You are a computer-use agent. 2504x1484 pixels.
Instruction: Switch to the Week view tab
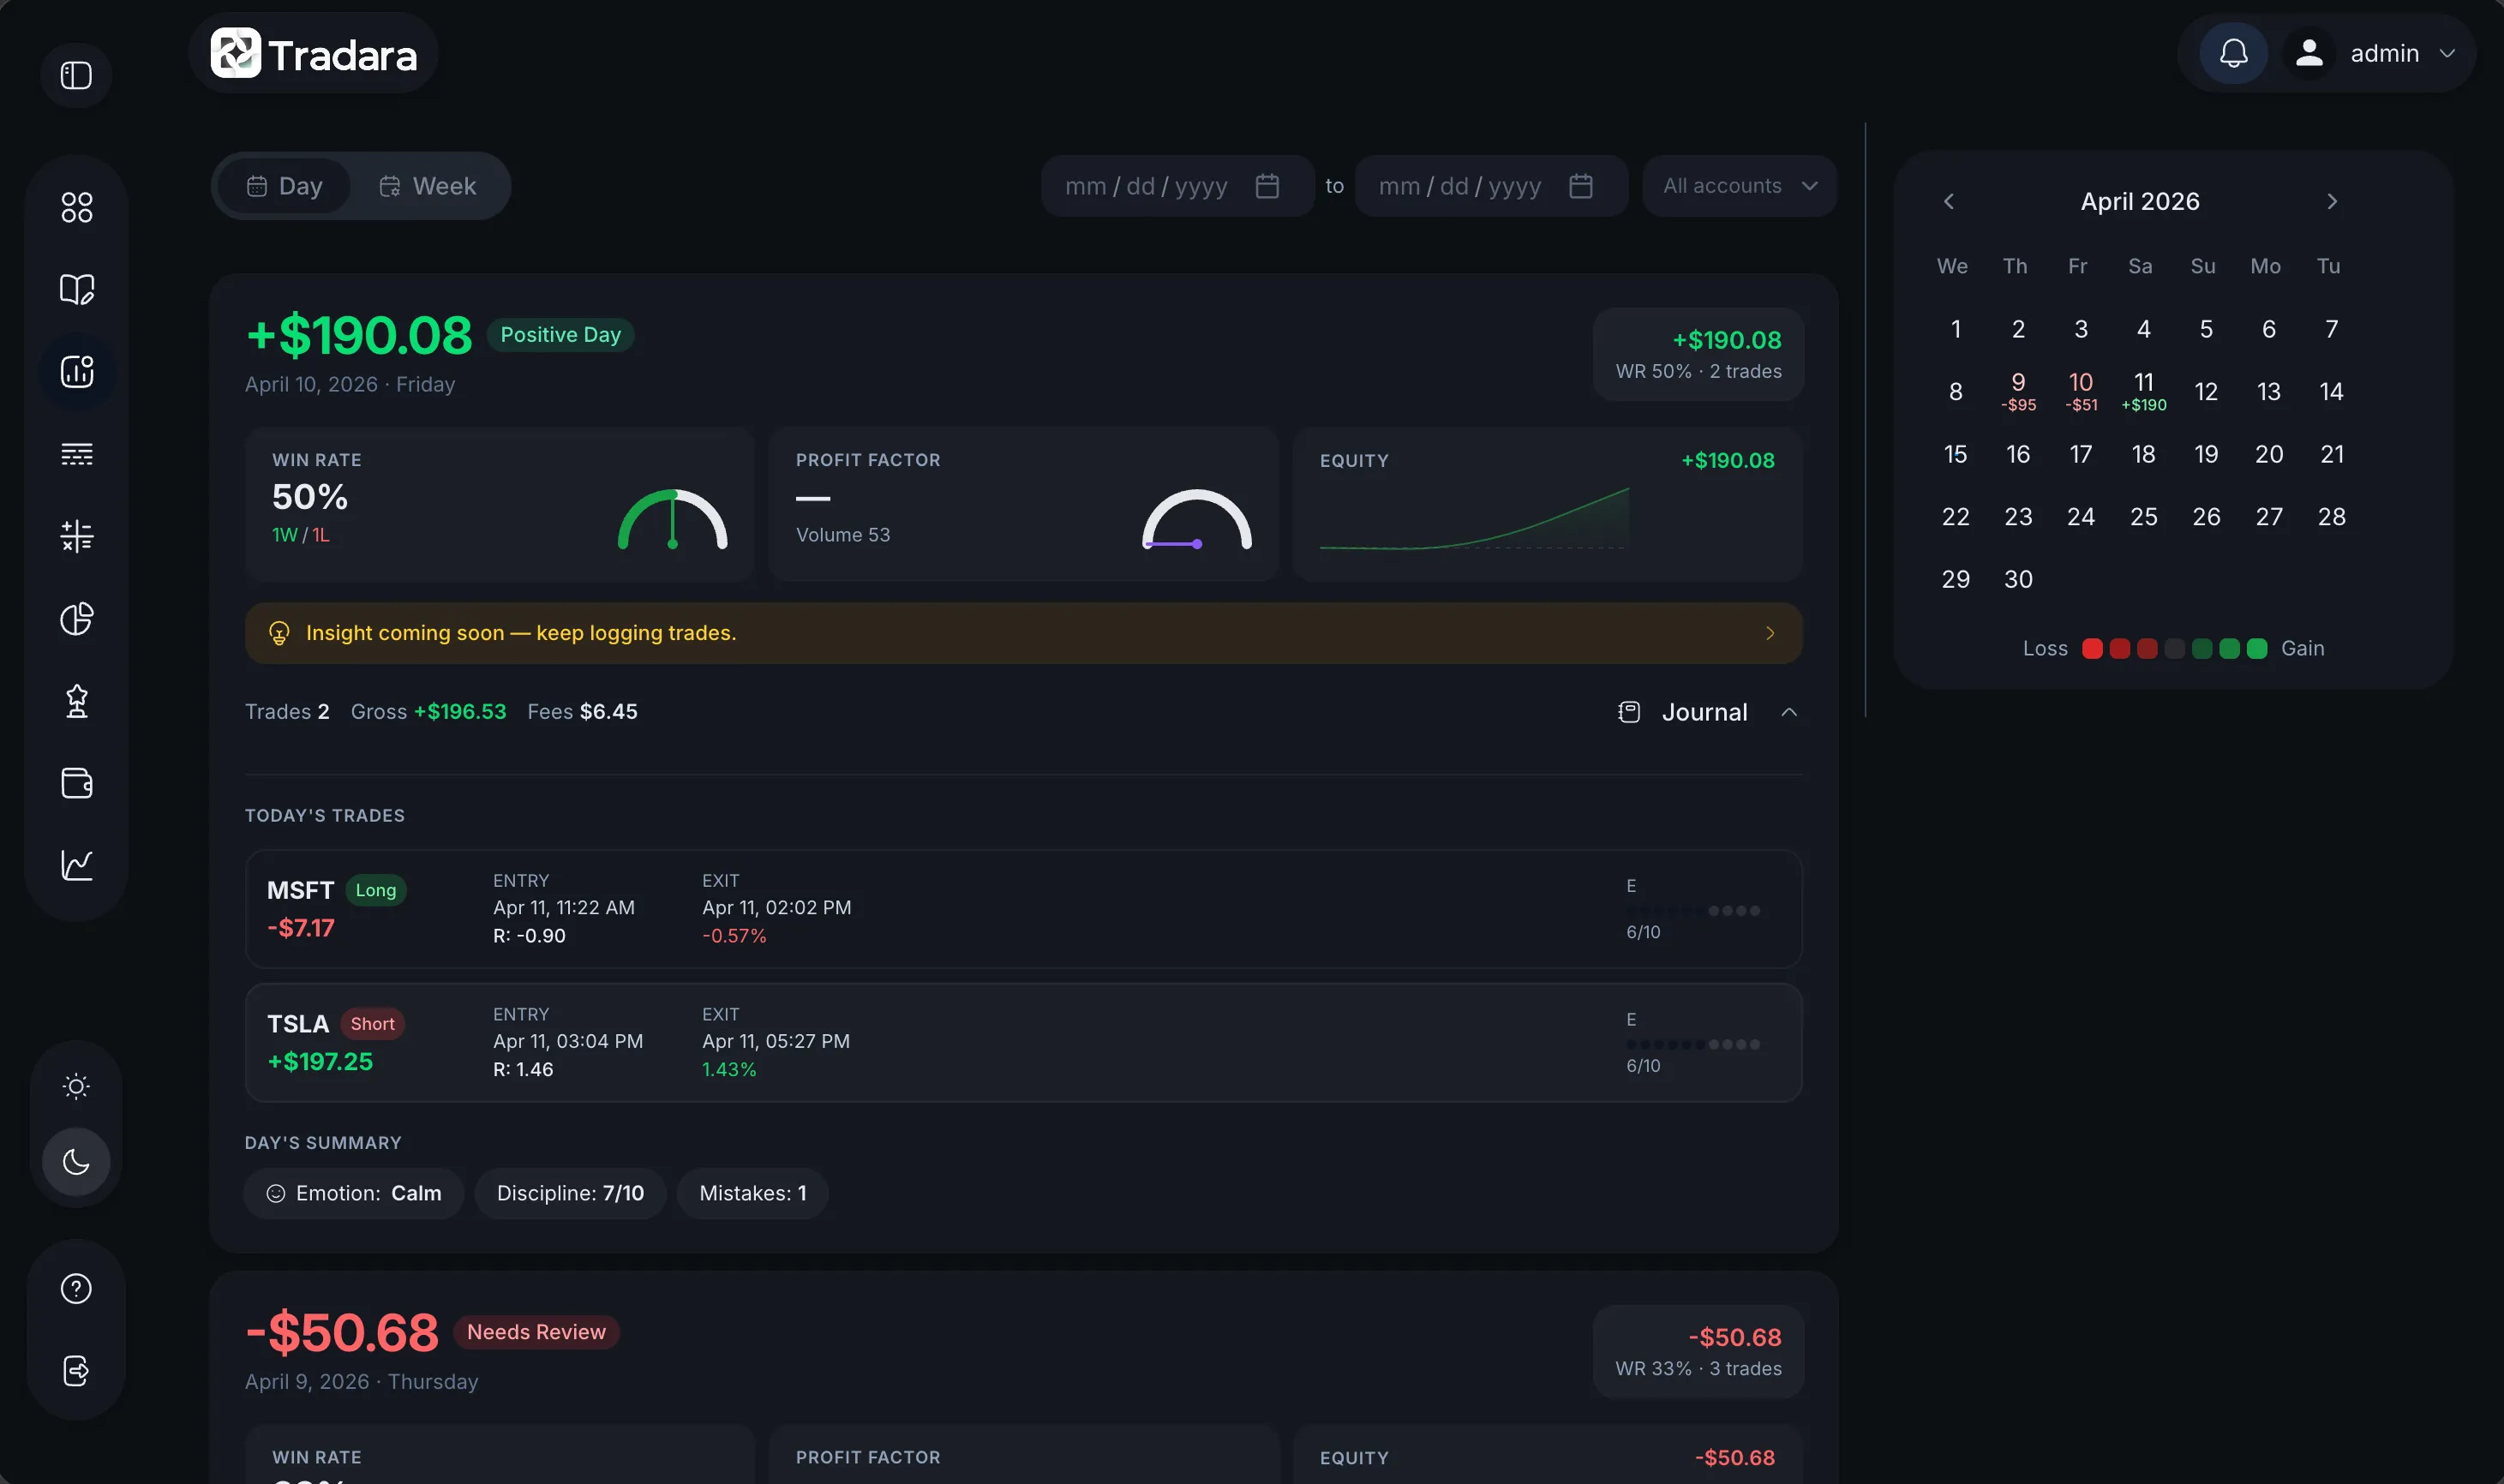pos(428,186)
